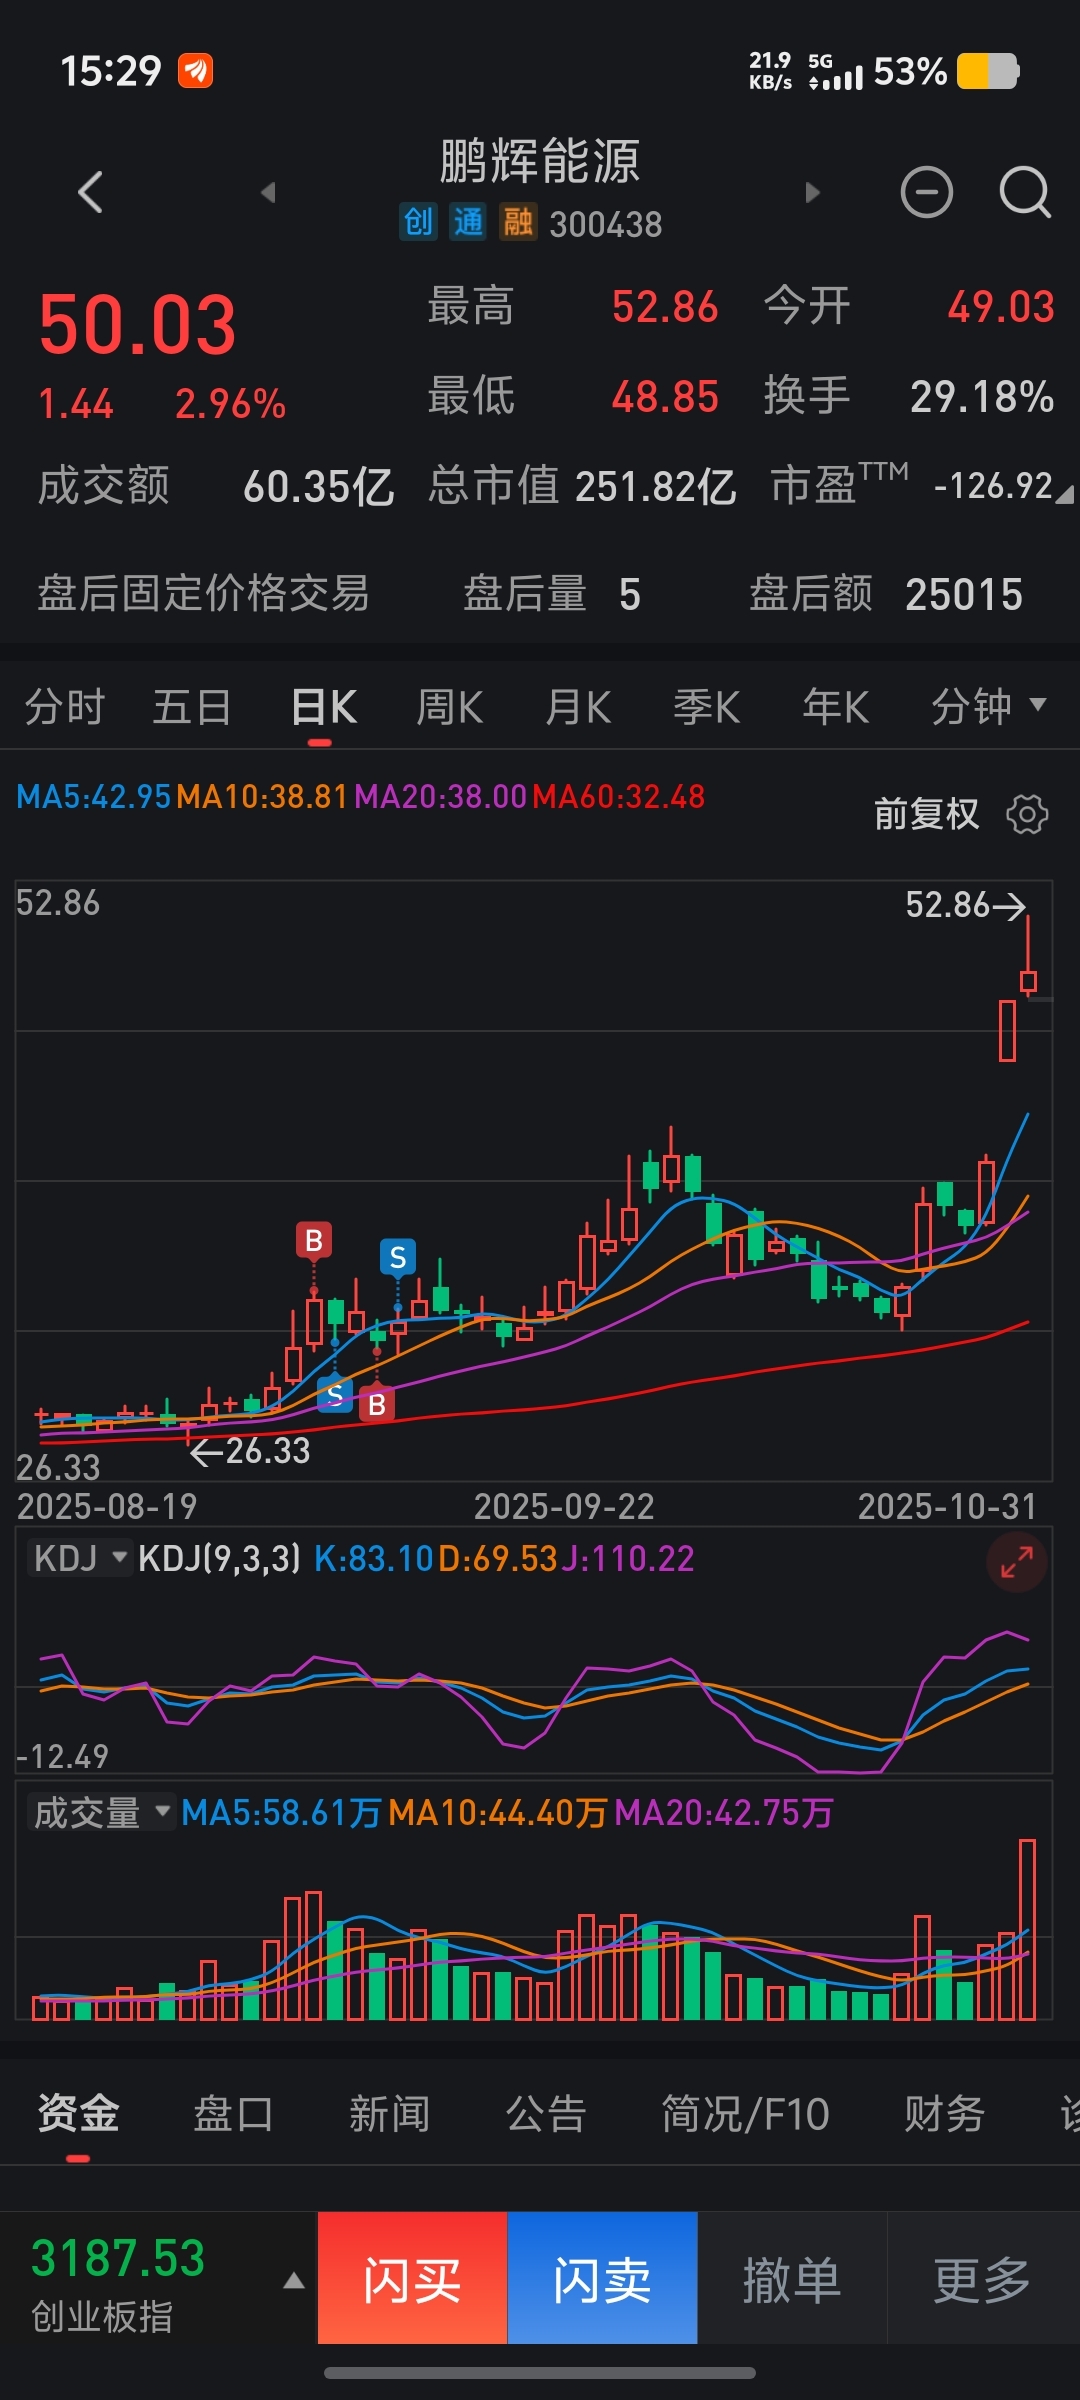
Task: Tap the K:83.10 KDJ value
Action: pos(374,1558)
